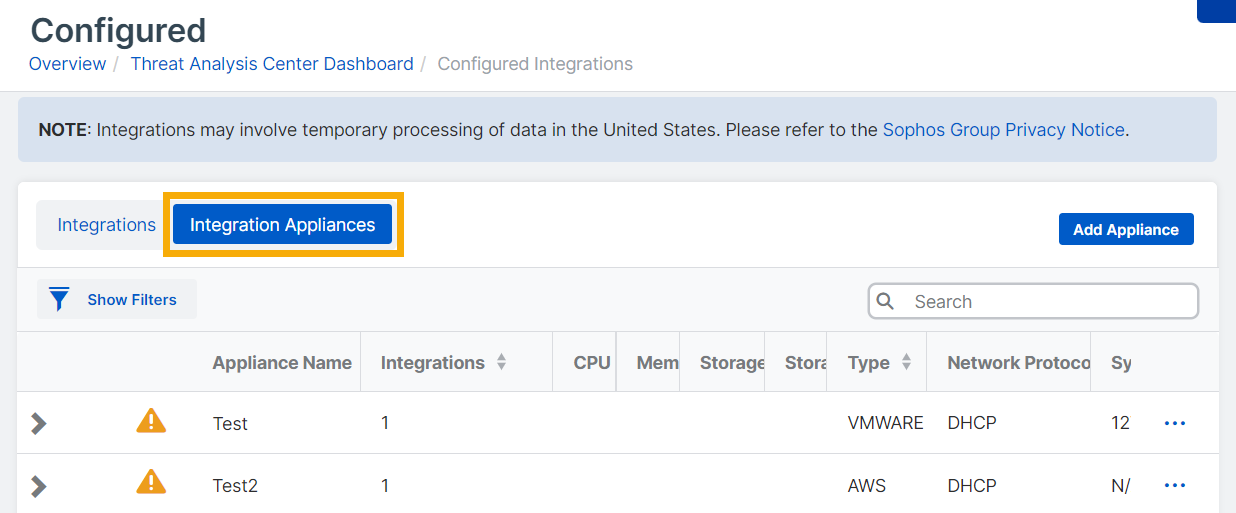Go to the Overview breadcrumb link

pos(67,64)
